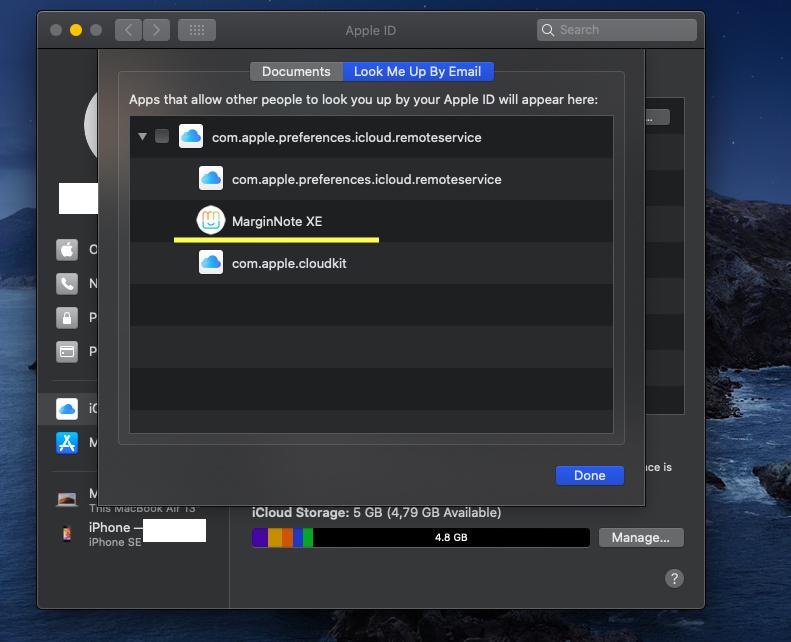Open the payment card sidebar icon
This screenshot has width=791, height=642.
point(67,352)
